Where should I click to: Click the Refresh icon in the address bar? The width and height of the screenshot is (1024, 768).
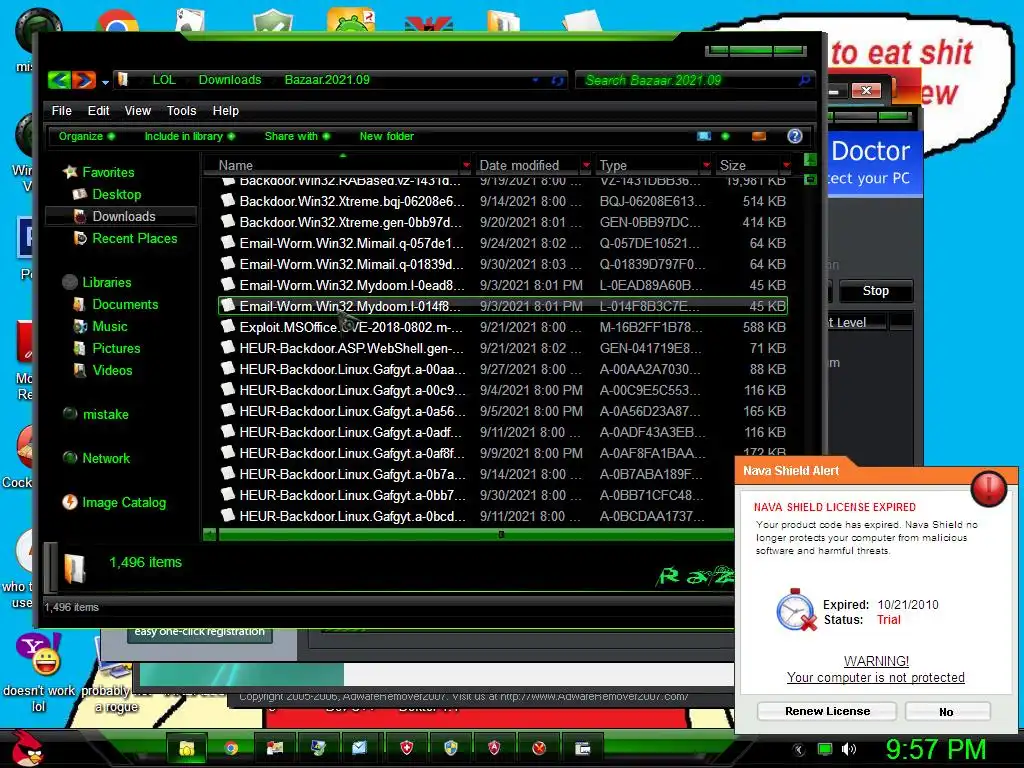557,80
